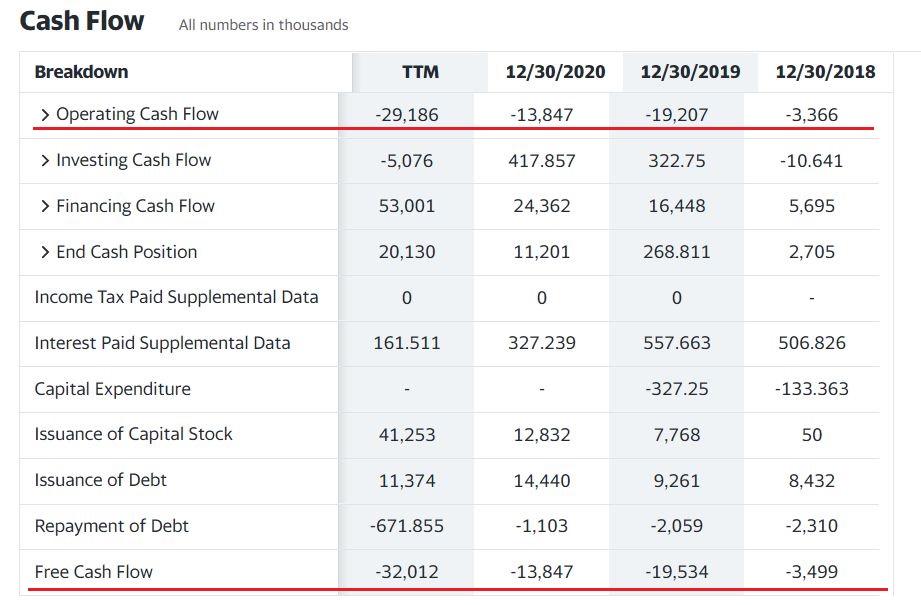Viewport: 921px width, 605px height.
Task: Select interest paid value 327.239
Action: click(x=542, y=343)
